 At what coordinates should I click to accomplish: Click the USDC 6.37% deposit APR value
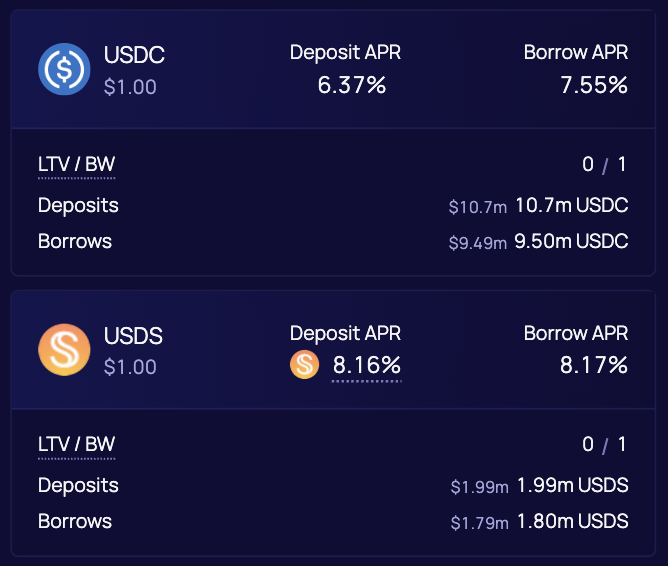[352, 85]
